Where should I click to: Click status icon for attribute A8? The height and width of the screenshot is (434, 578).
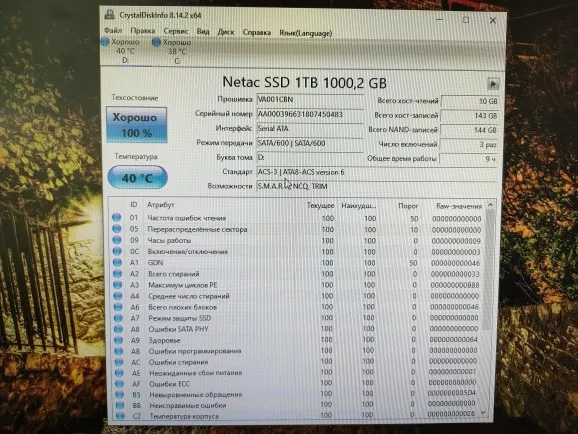tap(118, 329)
